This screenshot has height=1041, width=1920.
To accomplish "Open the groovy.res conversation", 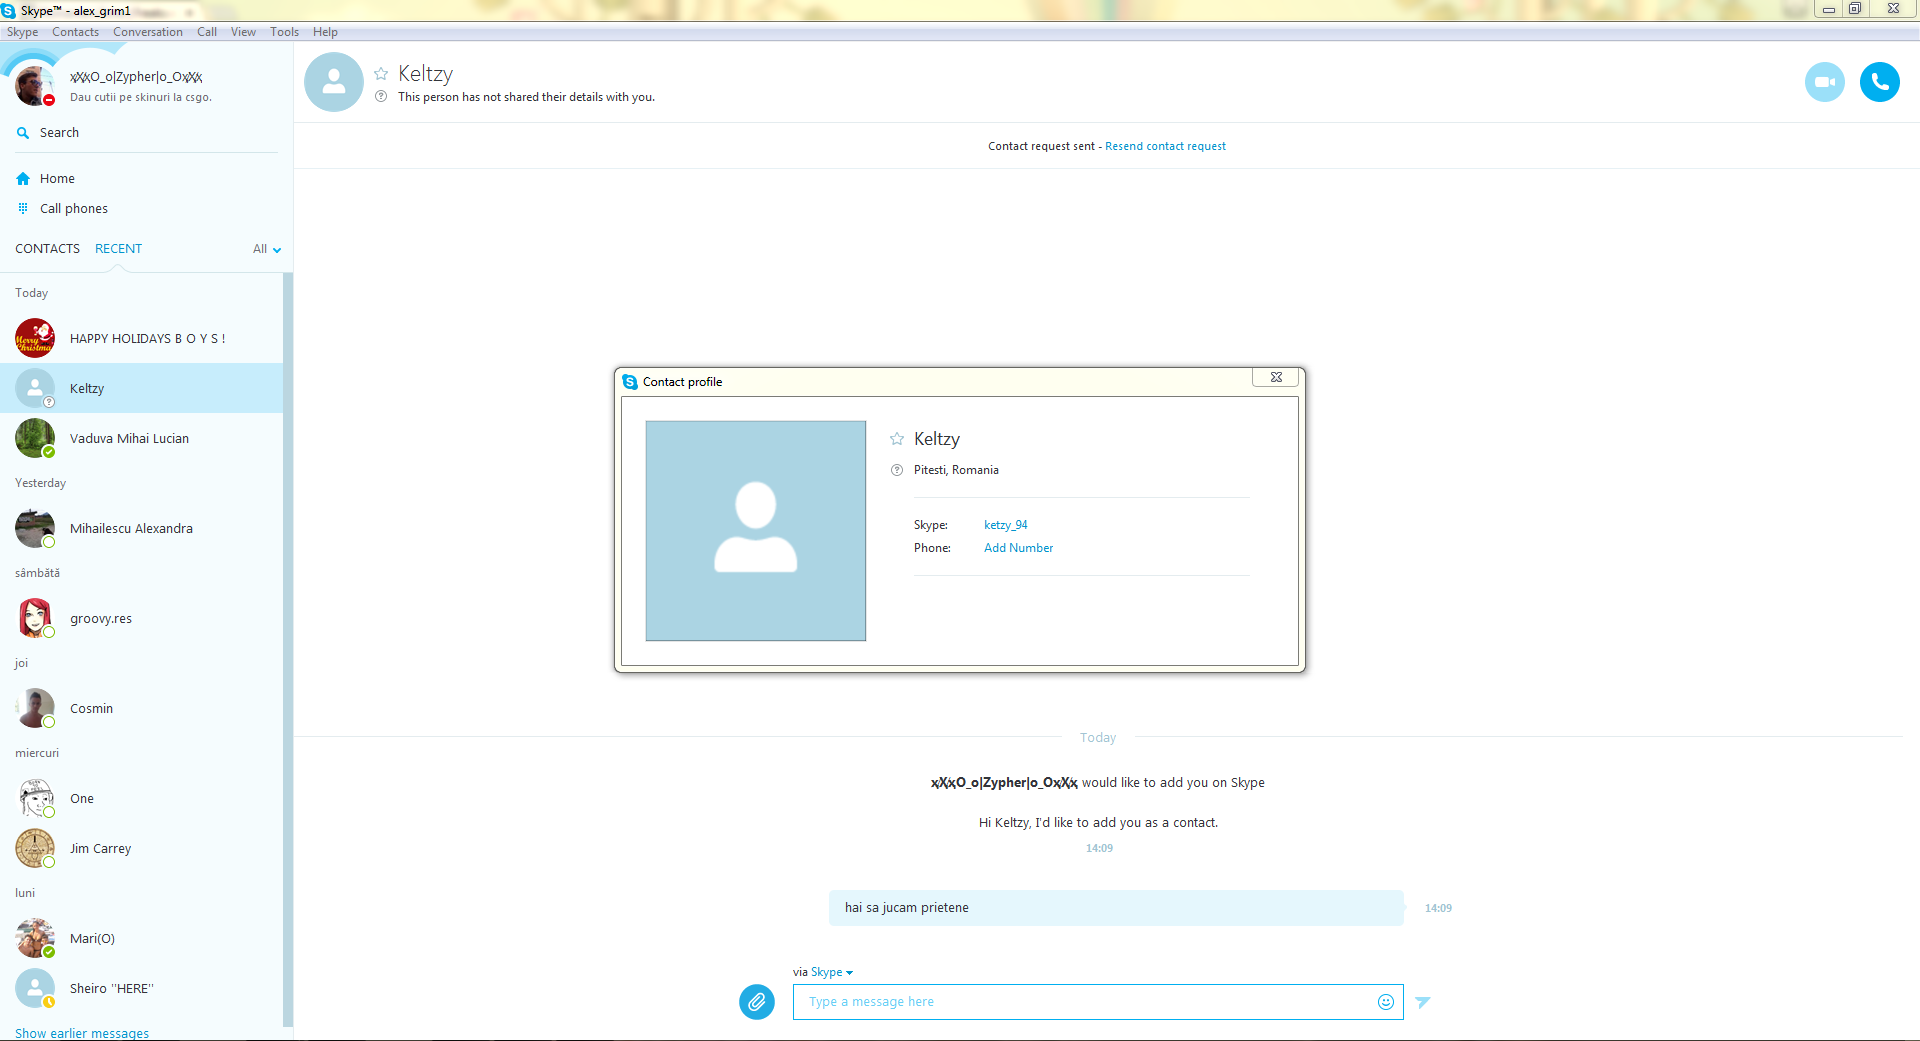I will click(141, 618).
